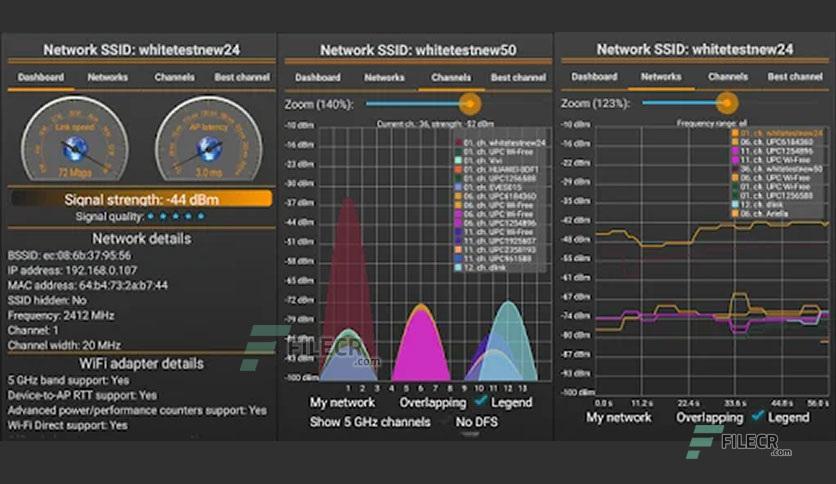Toggle the Legend checkbox on the 140% zoom screen
The width and height of the screenshot is (836, 484).
coord(481,400)
